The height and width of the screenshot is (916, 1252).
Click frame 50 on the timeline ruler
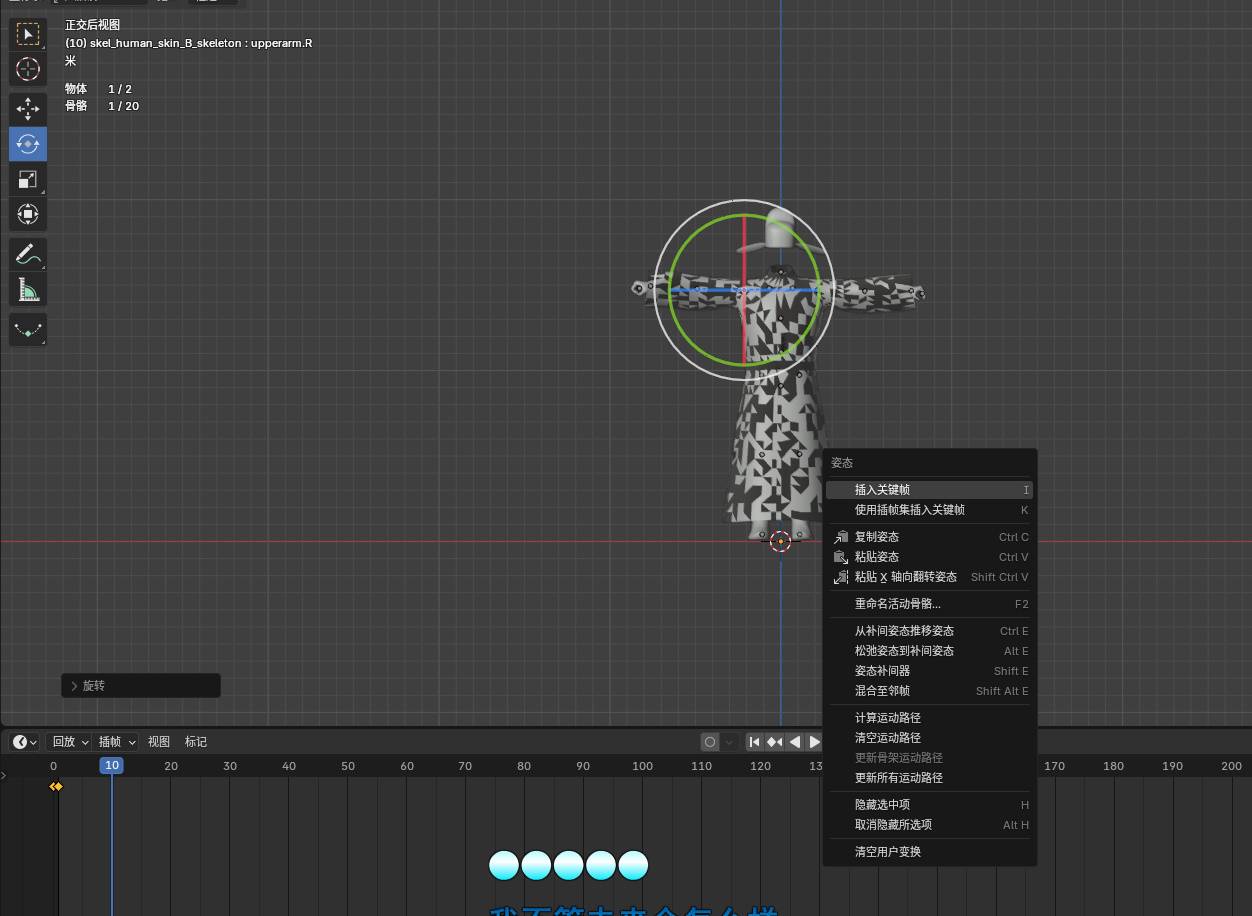click(348, 766)
